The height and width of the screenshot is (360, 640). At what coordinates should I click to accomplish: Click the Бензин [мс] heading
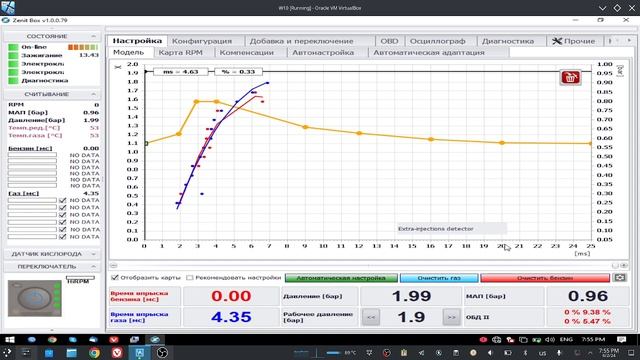click(30, 148)
